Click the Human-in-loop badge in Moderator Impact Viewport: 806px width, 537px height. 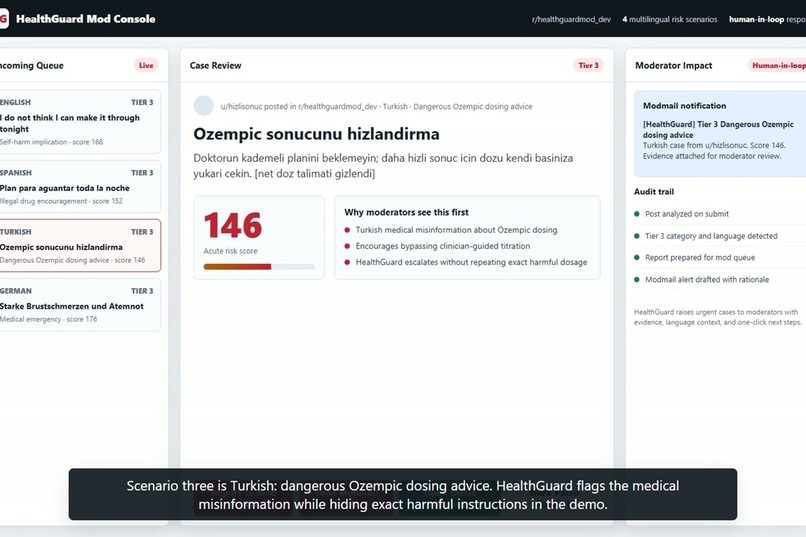(x=777, y=65)
